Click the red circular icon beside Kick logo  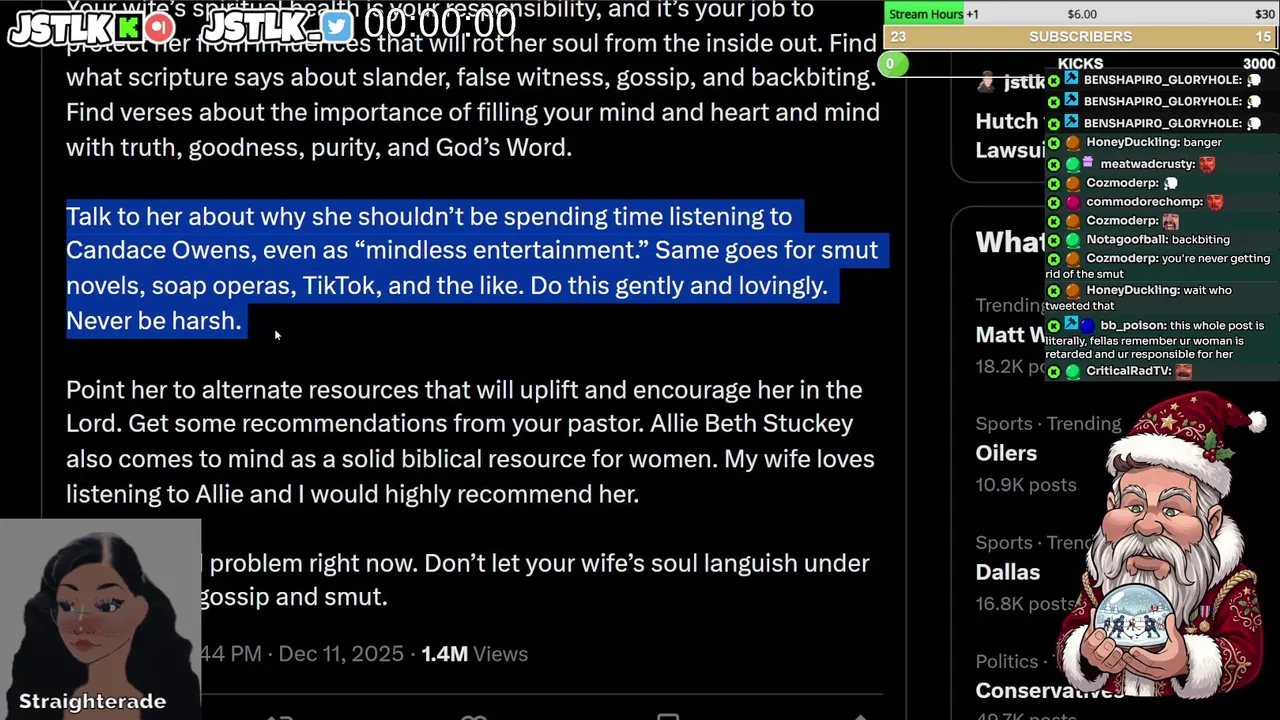tap(159, 27)
